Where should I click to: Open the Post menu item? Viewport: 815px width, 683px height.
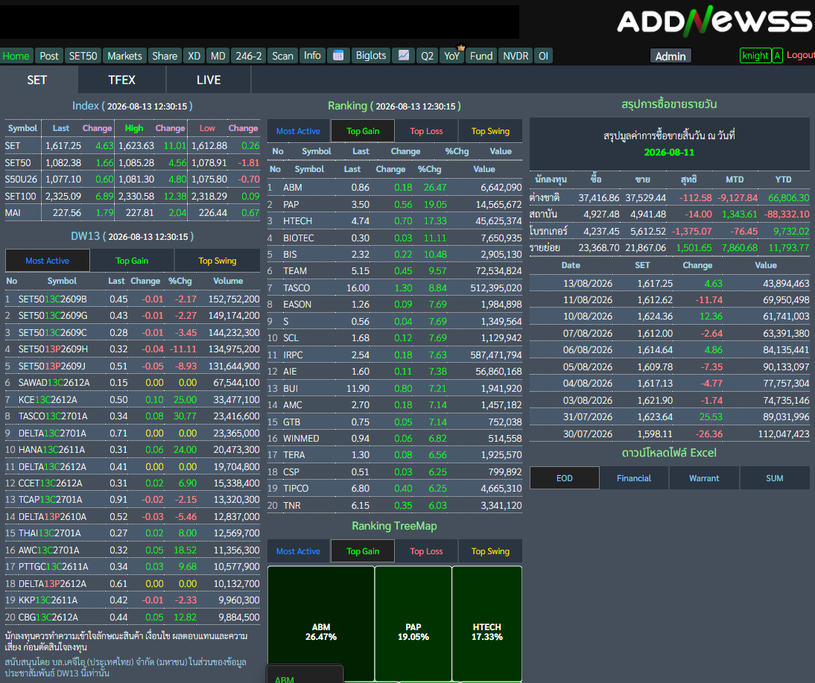coord(49,56)
